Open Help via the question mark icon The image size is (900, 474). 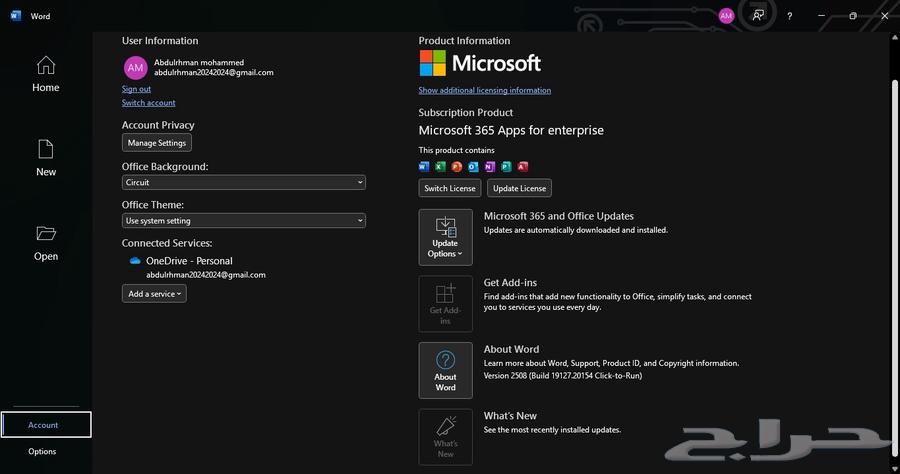coord(789,16)
